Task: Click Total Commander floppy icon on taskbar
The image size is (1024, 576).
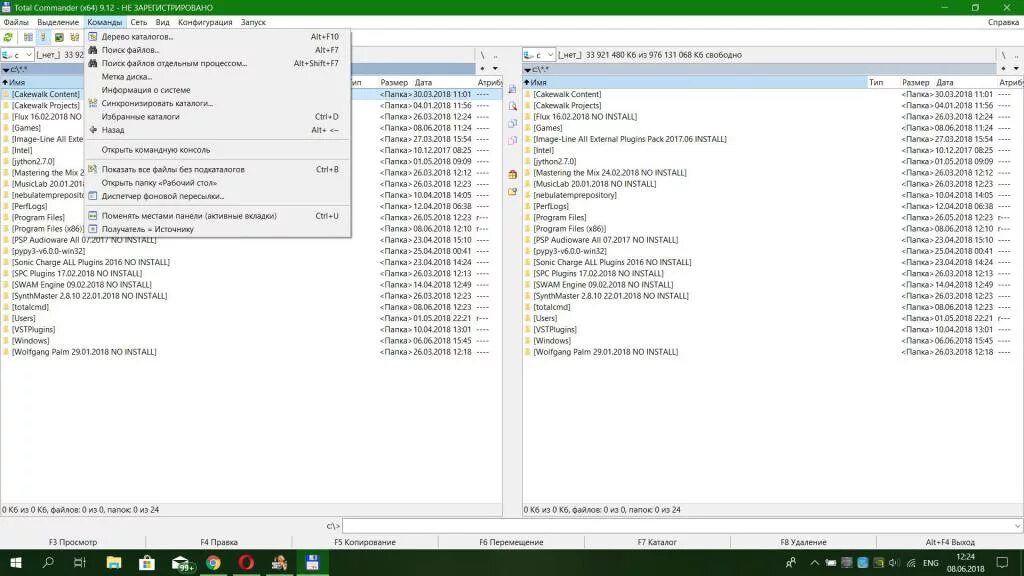Action: click(x=312, y=562)
